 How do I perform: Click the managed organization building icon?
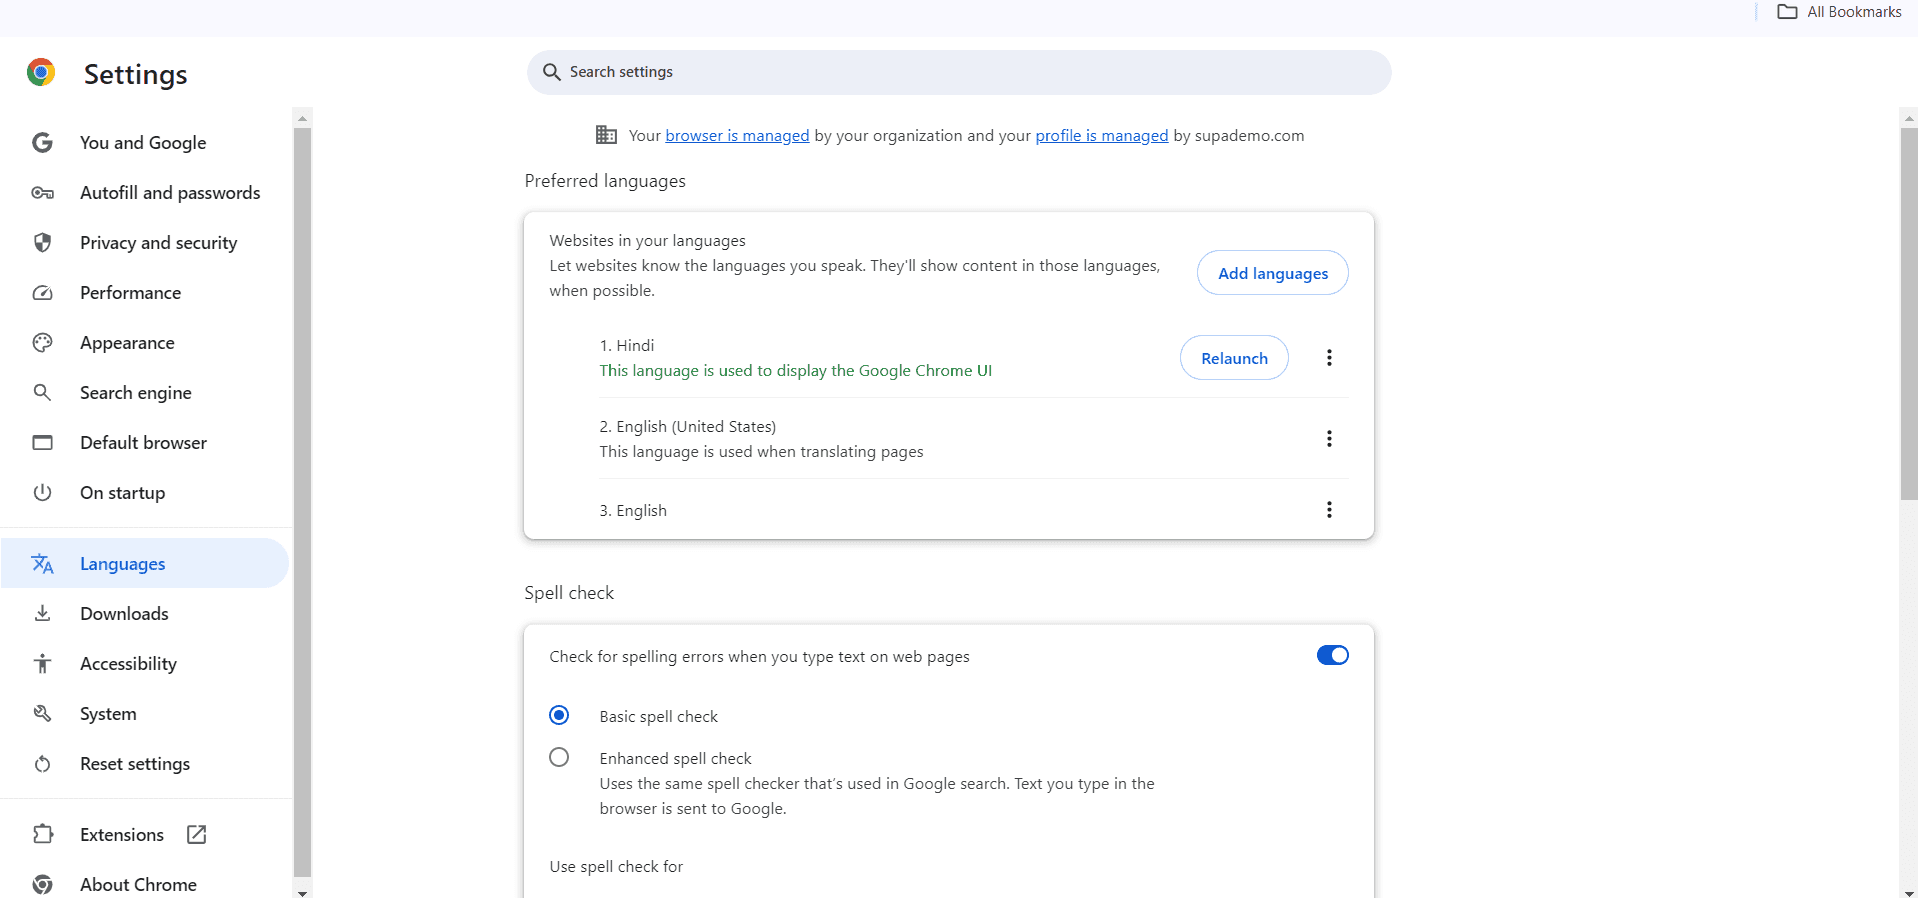(606, 135)
